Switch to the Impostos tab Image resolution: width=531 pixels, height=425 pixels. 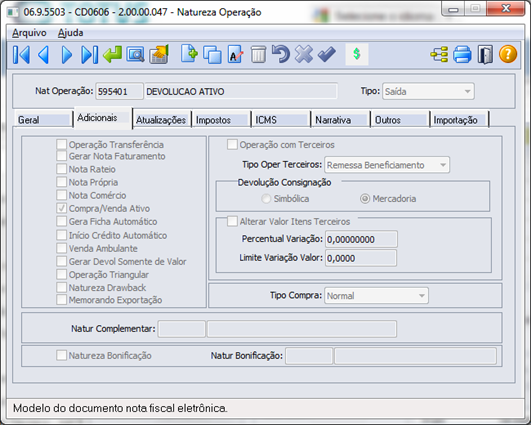221,120
